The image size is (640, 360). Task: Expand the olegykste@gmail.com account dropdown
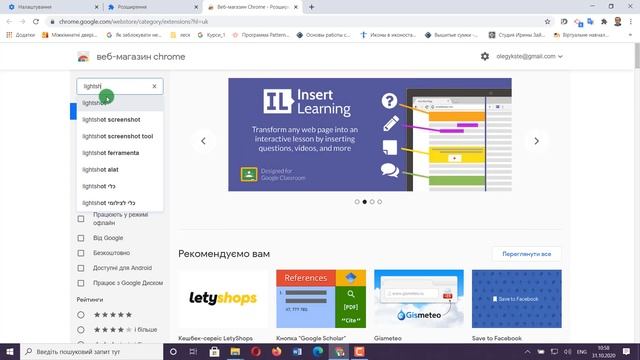point(529,56)
